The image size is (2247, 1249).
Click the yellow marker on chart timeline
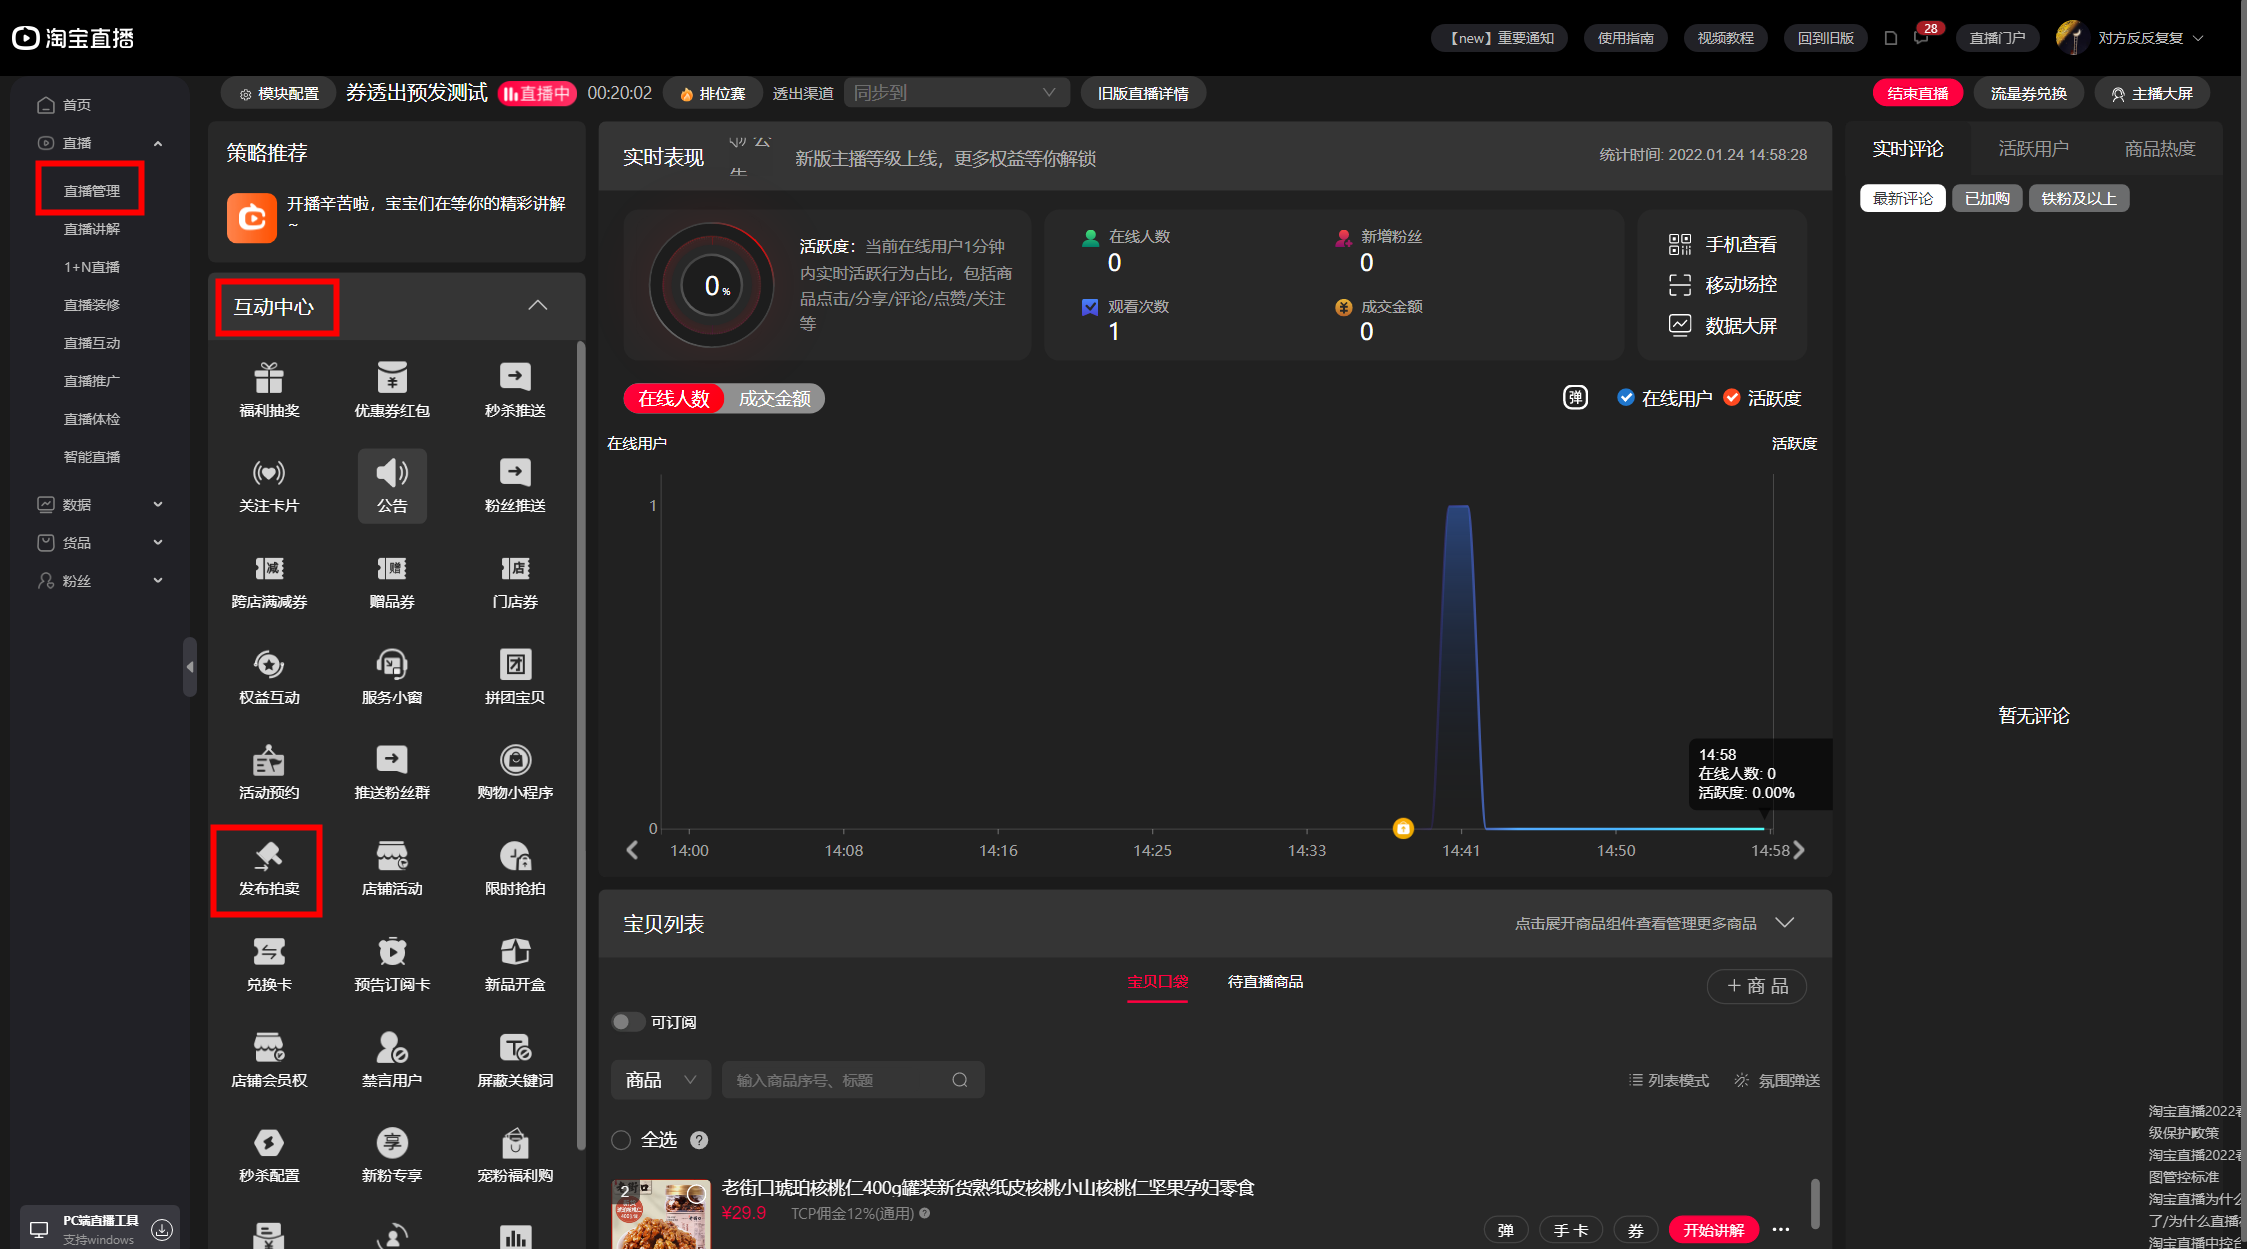point(1403,828)
